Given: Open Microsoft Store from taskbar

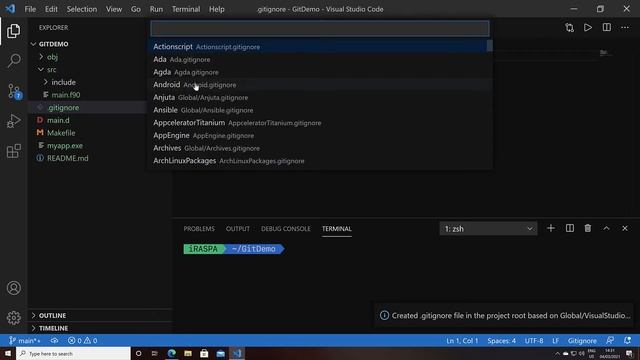Looking at the screenshot, I should click(x=204, y=353).
